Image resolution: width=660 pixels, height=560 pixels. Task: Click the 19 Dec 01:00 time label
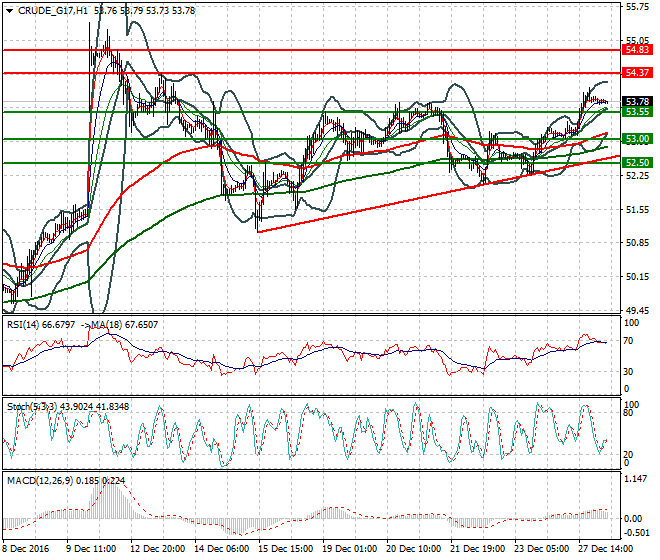coord(349,549)
